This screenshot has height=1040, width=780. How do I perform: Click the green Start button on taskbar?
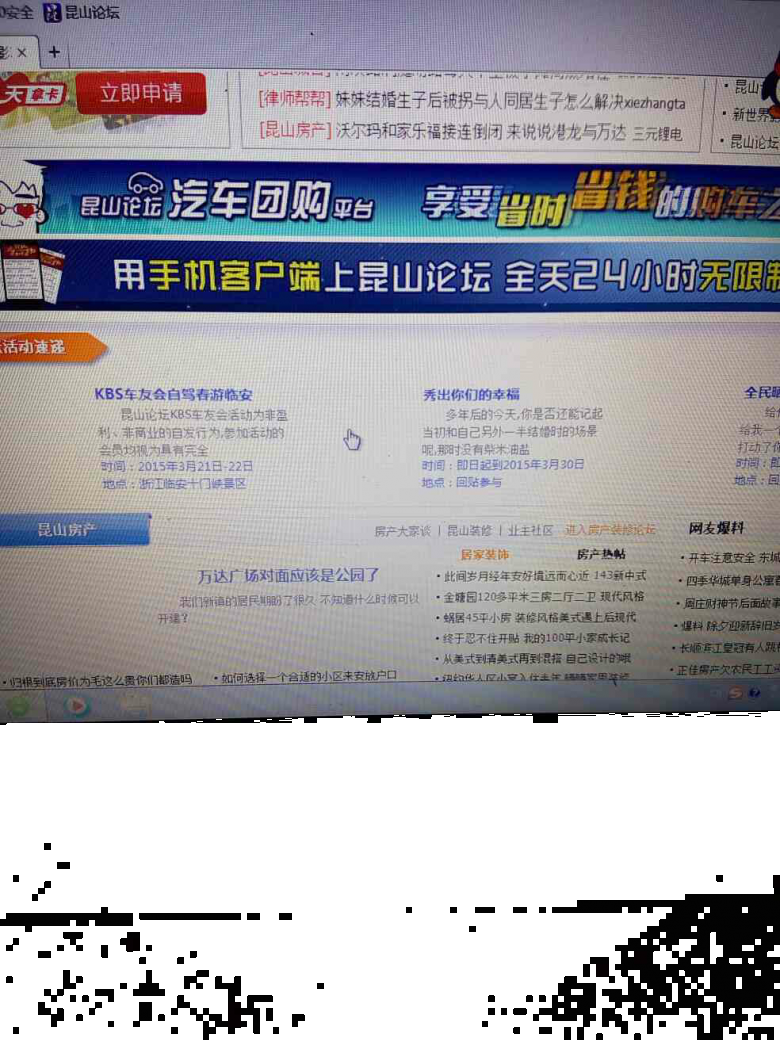(x=18, y=706)
